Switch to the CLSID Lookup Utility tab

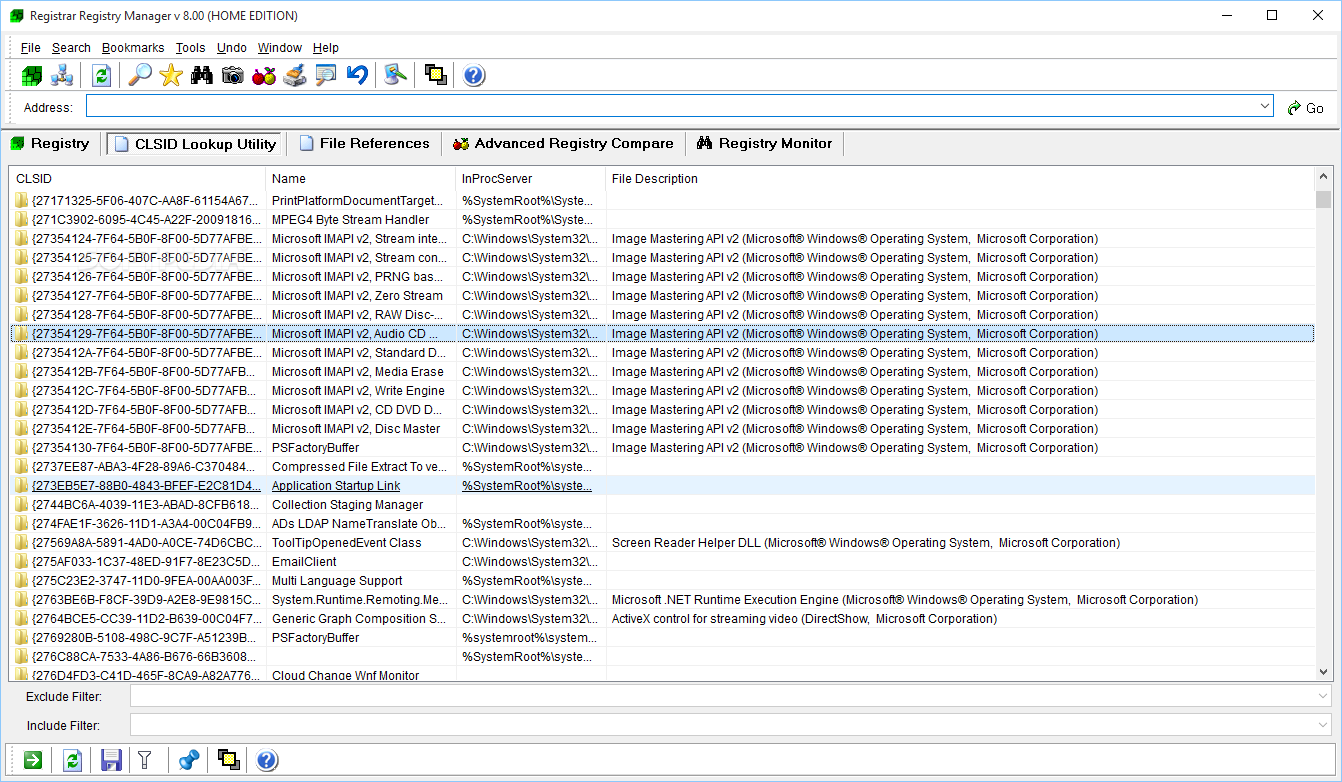click(x=195, y=144)
